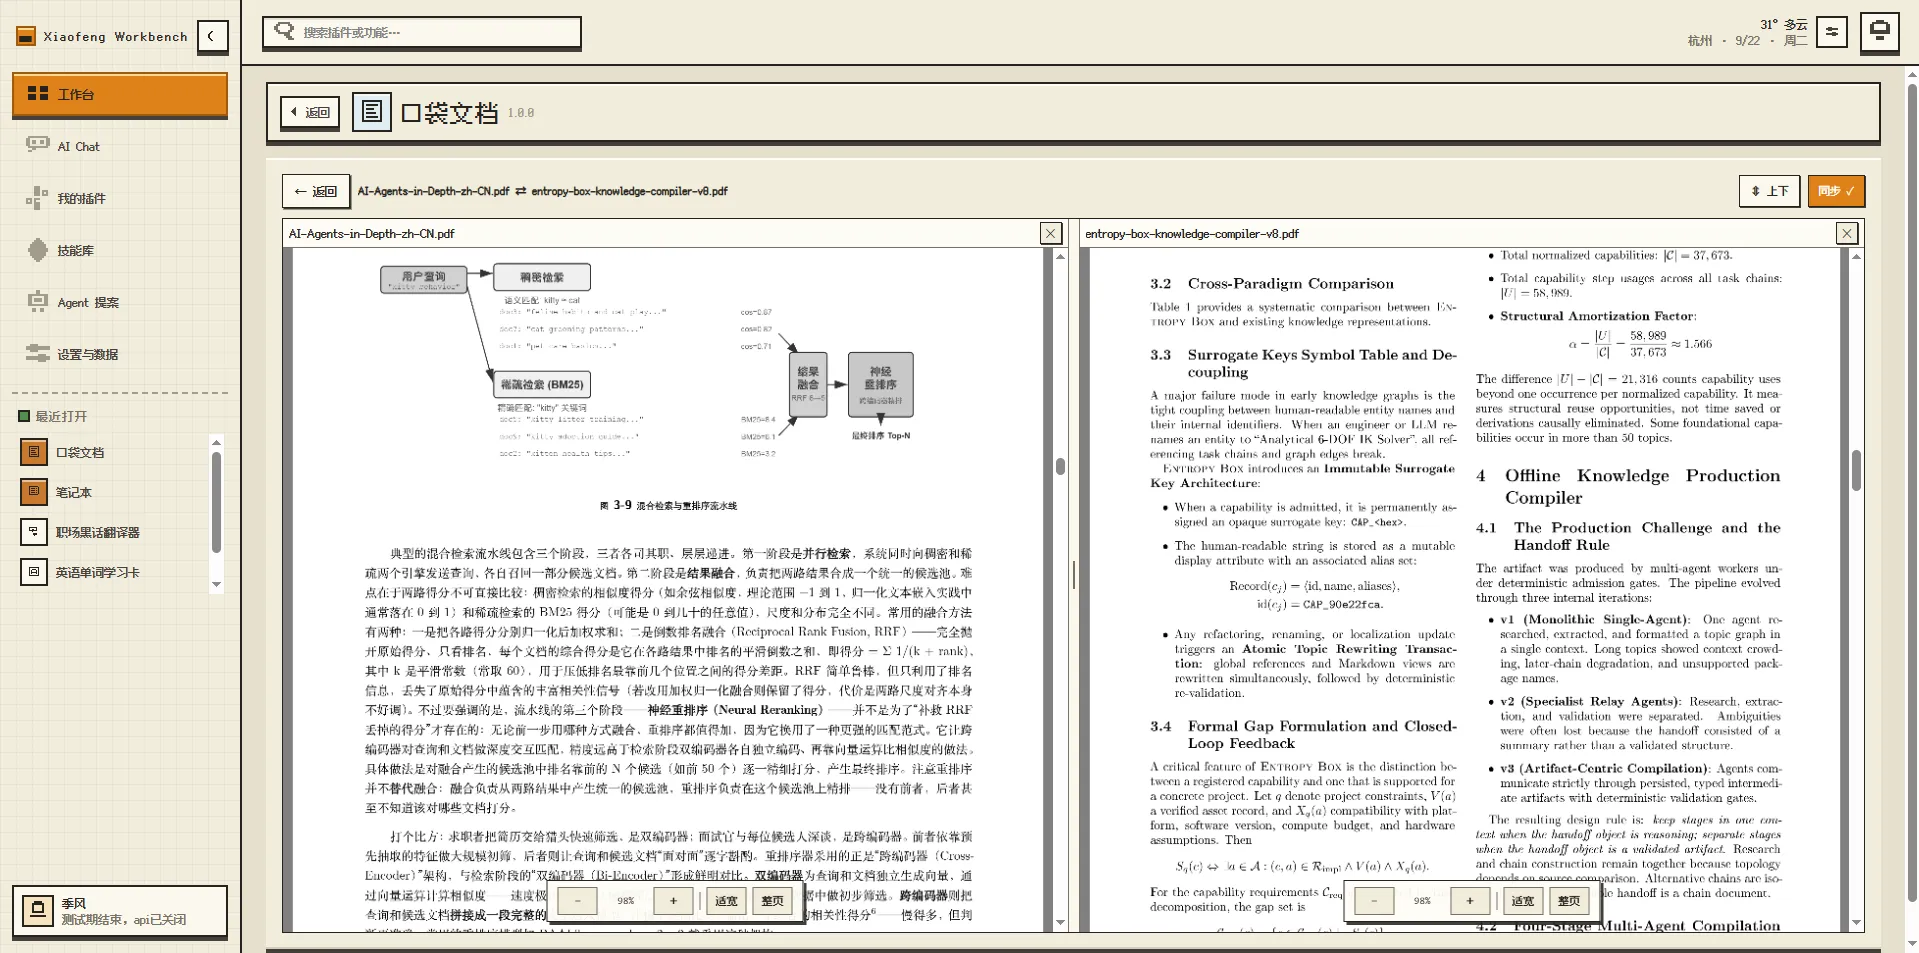This screenshot has height=953, width=1919.
Task: Open Agent 摸索 in the sidebar
Action: pyautogui.click(x=120, y=302)
